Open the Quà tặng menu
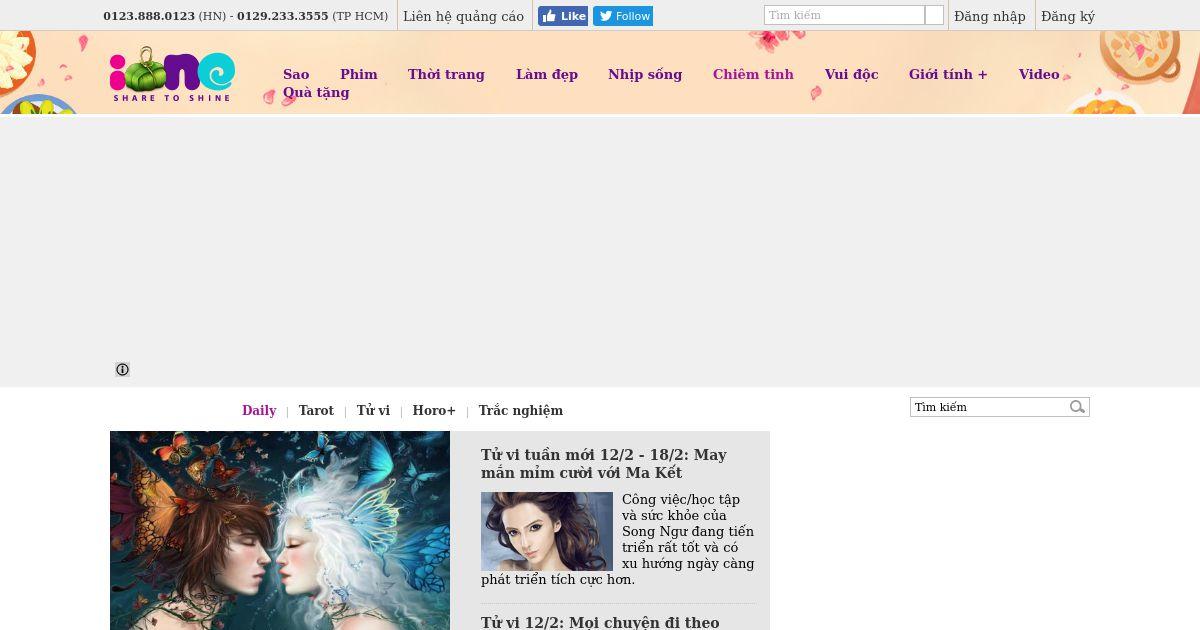Image resolution: width=1200 pixels, height=630 pixels. pos(316,92)
